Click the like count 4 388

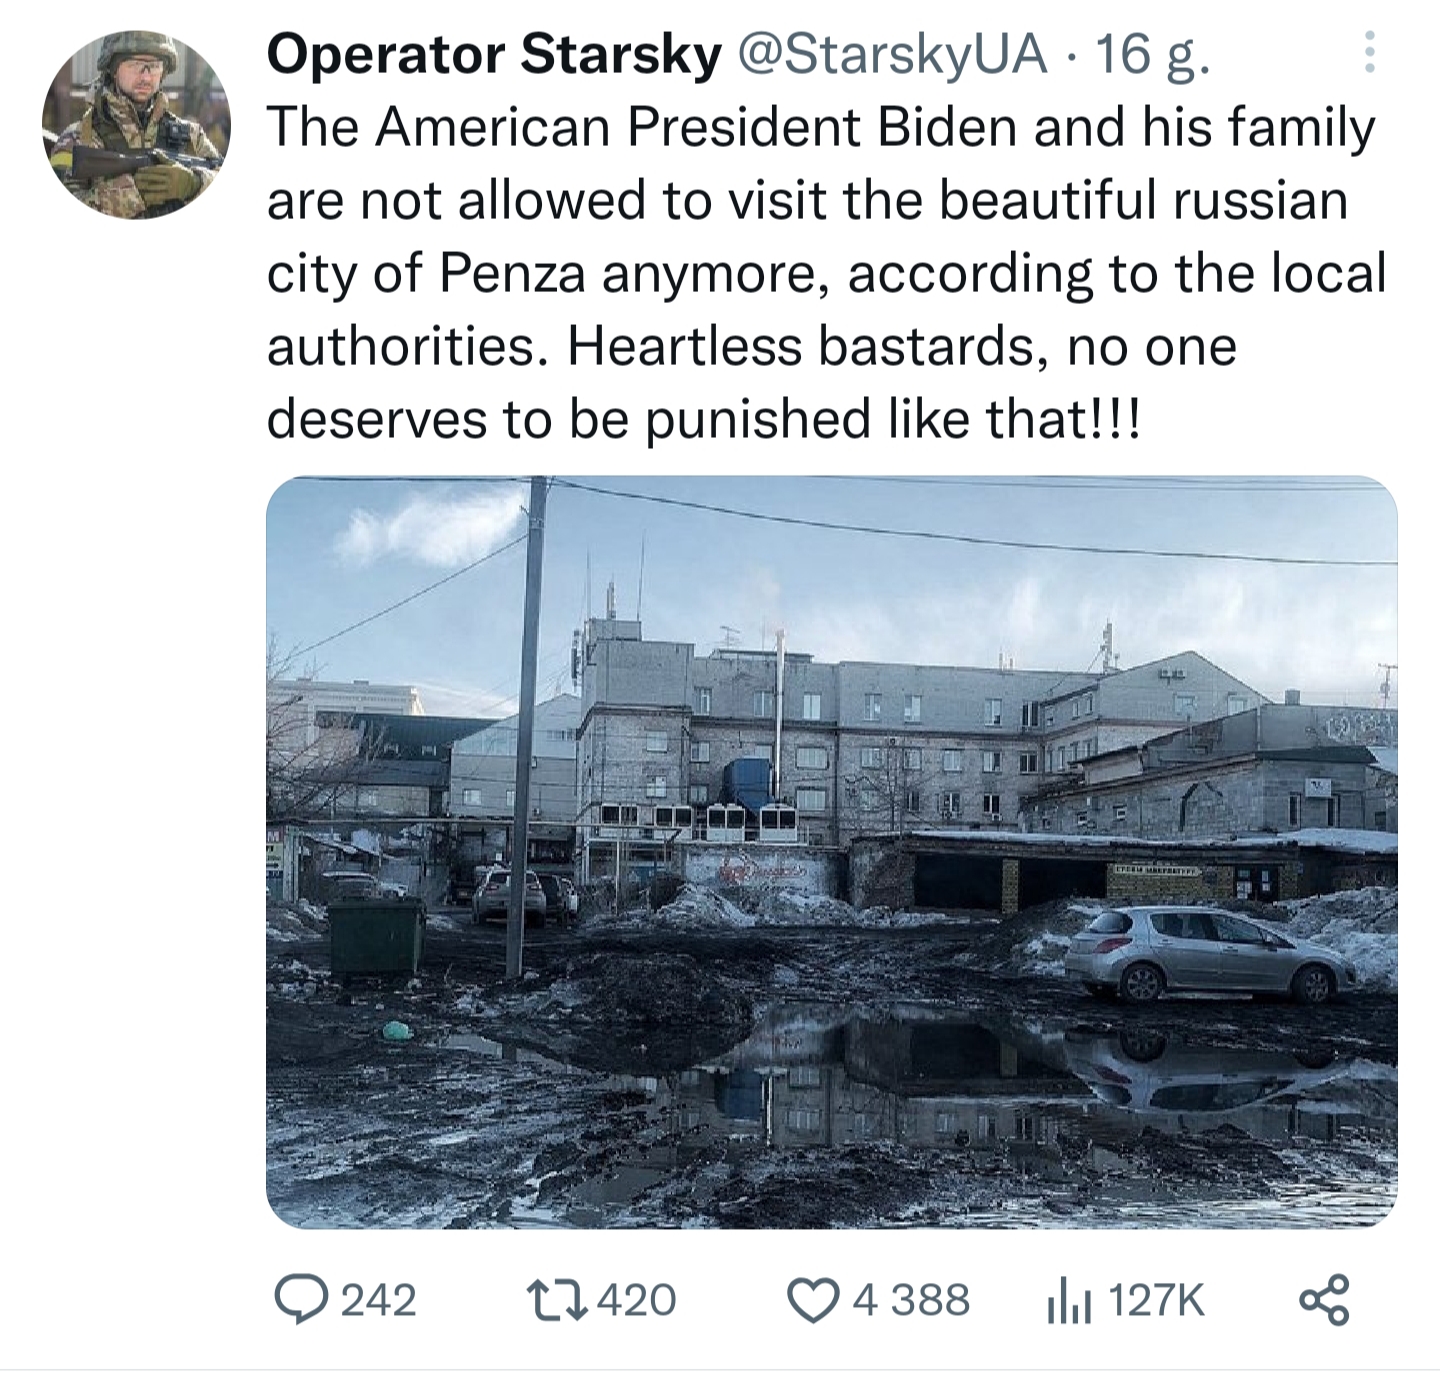911,1300
